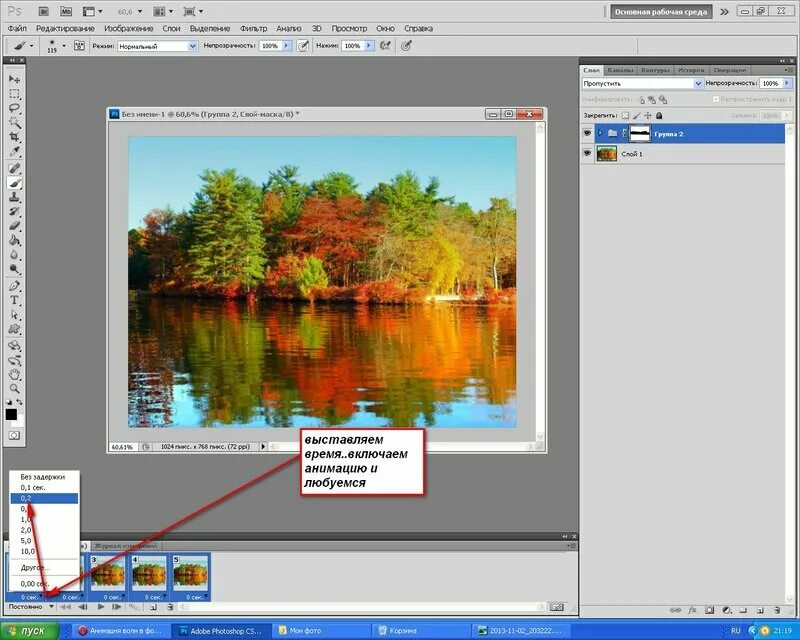
Task: Toggle lock image pixels
Action: tap(636, 115)
